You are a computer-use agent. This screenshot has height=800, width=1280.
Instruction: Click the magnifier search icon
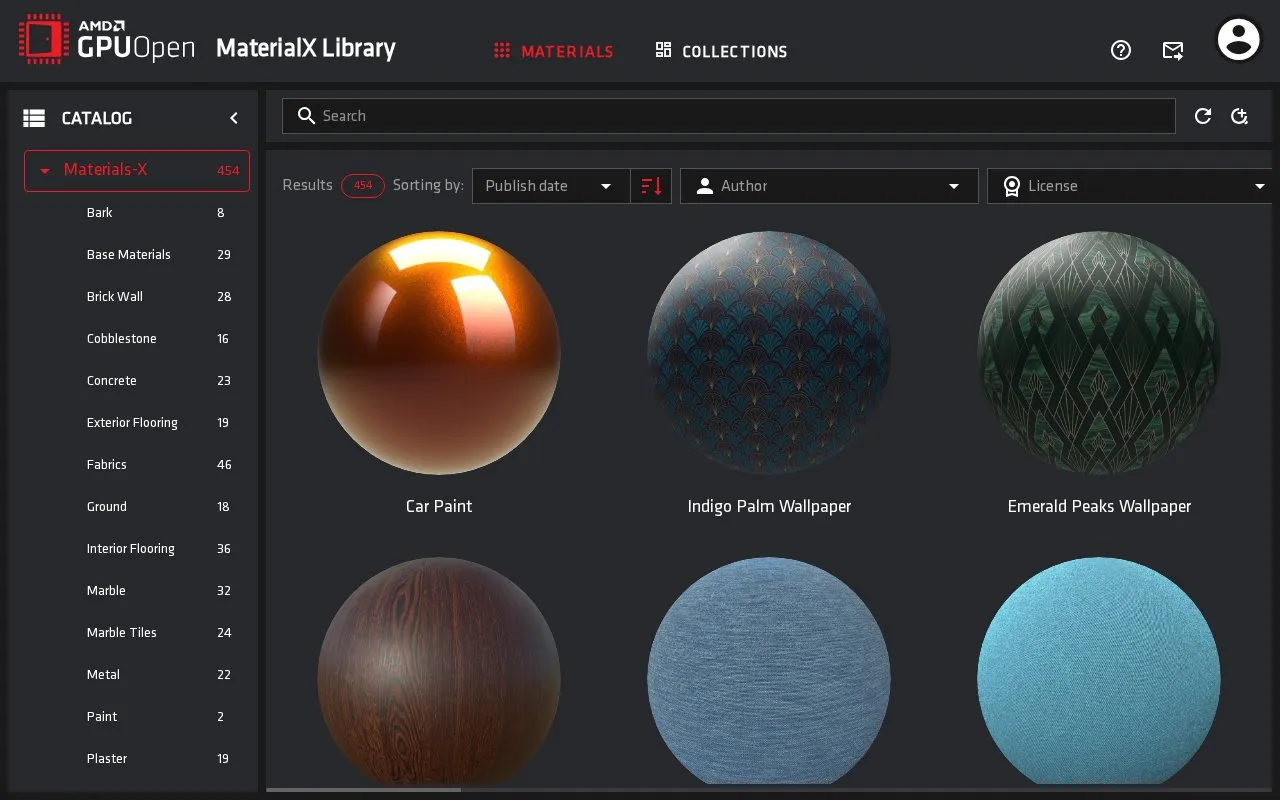coord(307,116)
